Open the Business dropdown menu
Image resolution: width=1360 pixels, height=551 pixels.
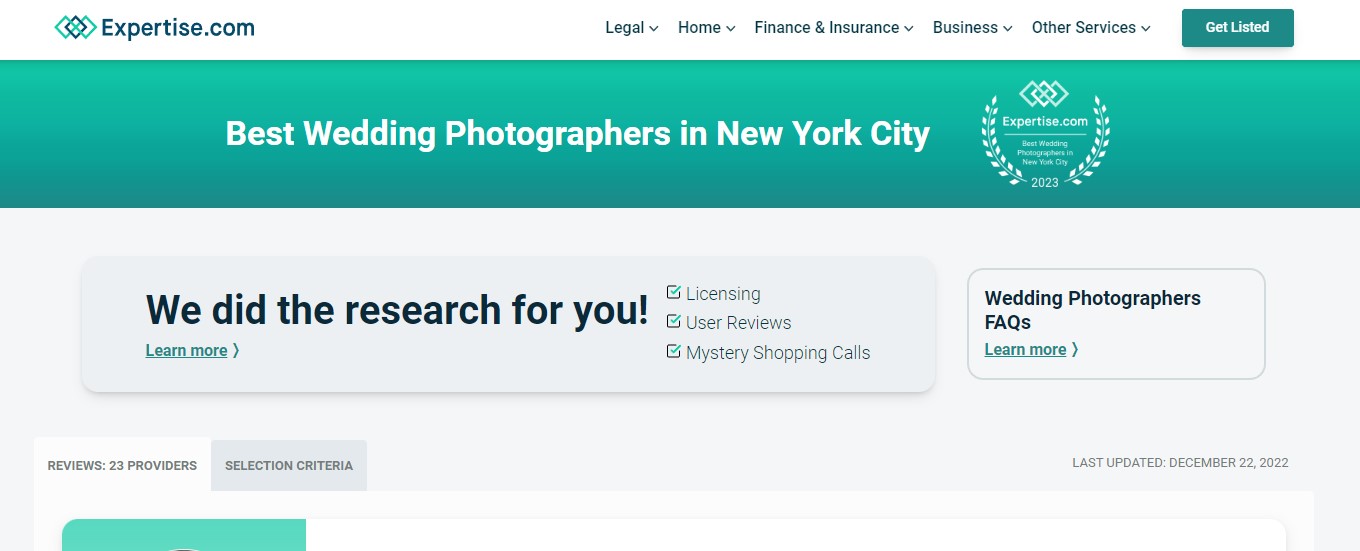(x=972, y=28)
